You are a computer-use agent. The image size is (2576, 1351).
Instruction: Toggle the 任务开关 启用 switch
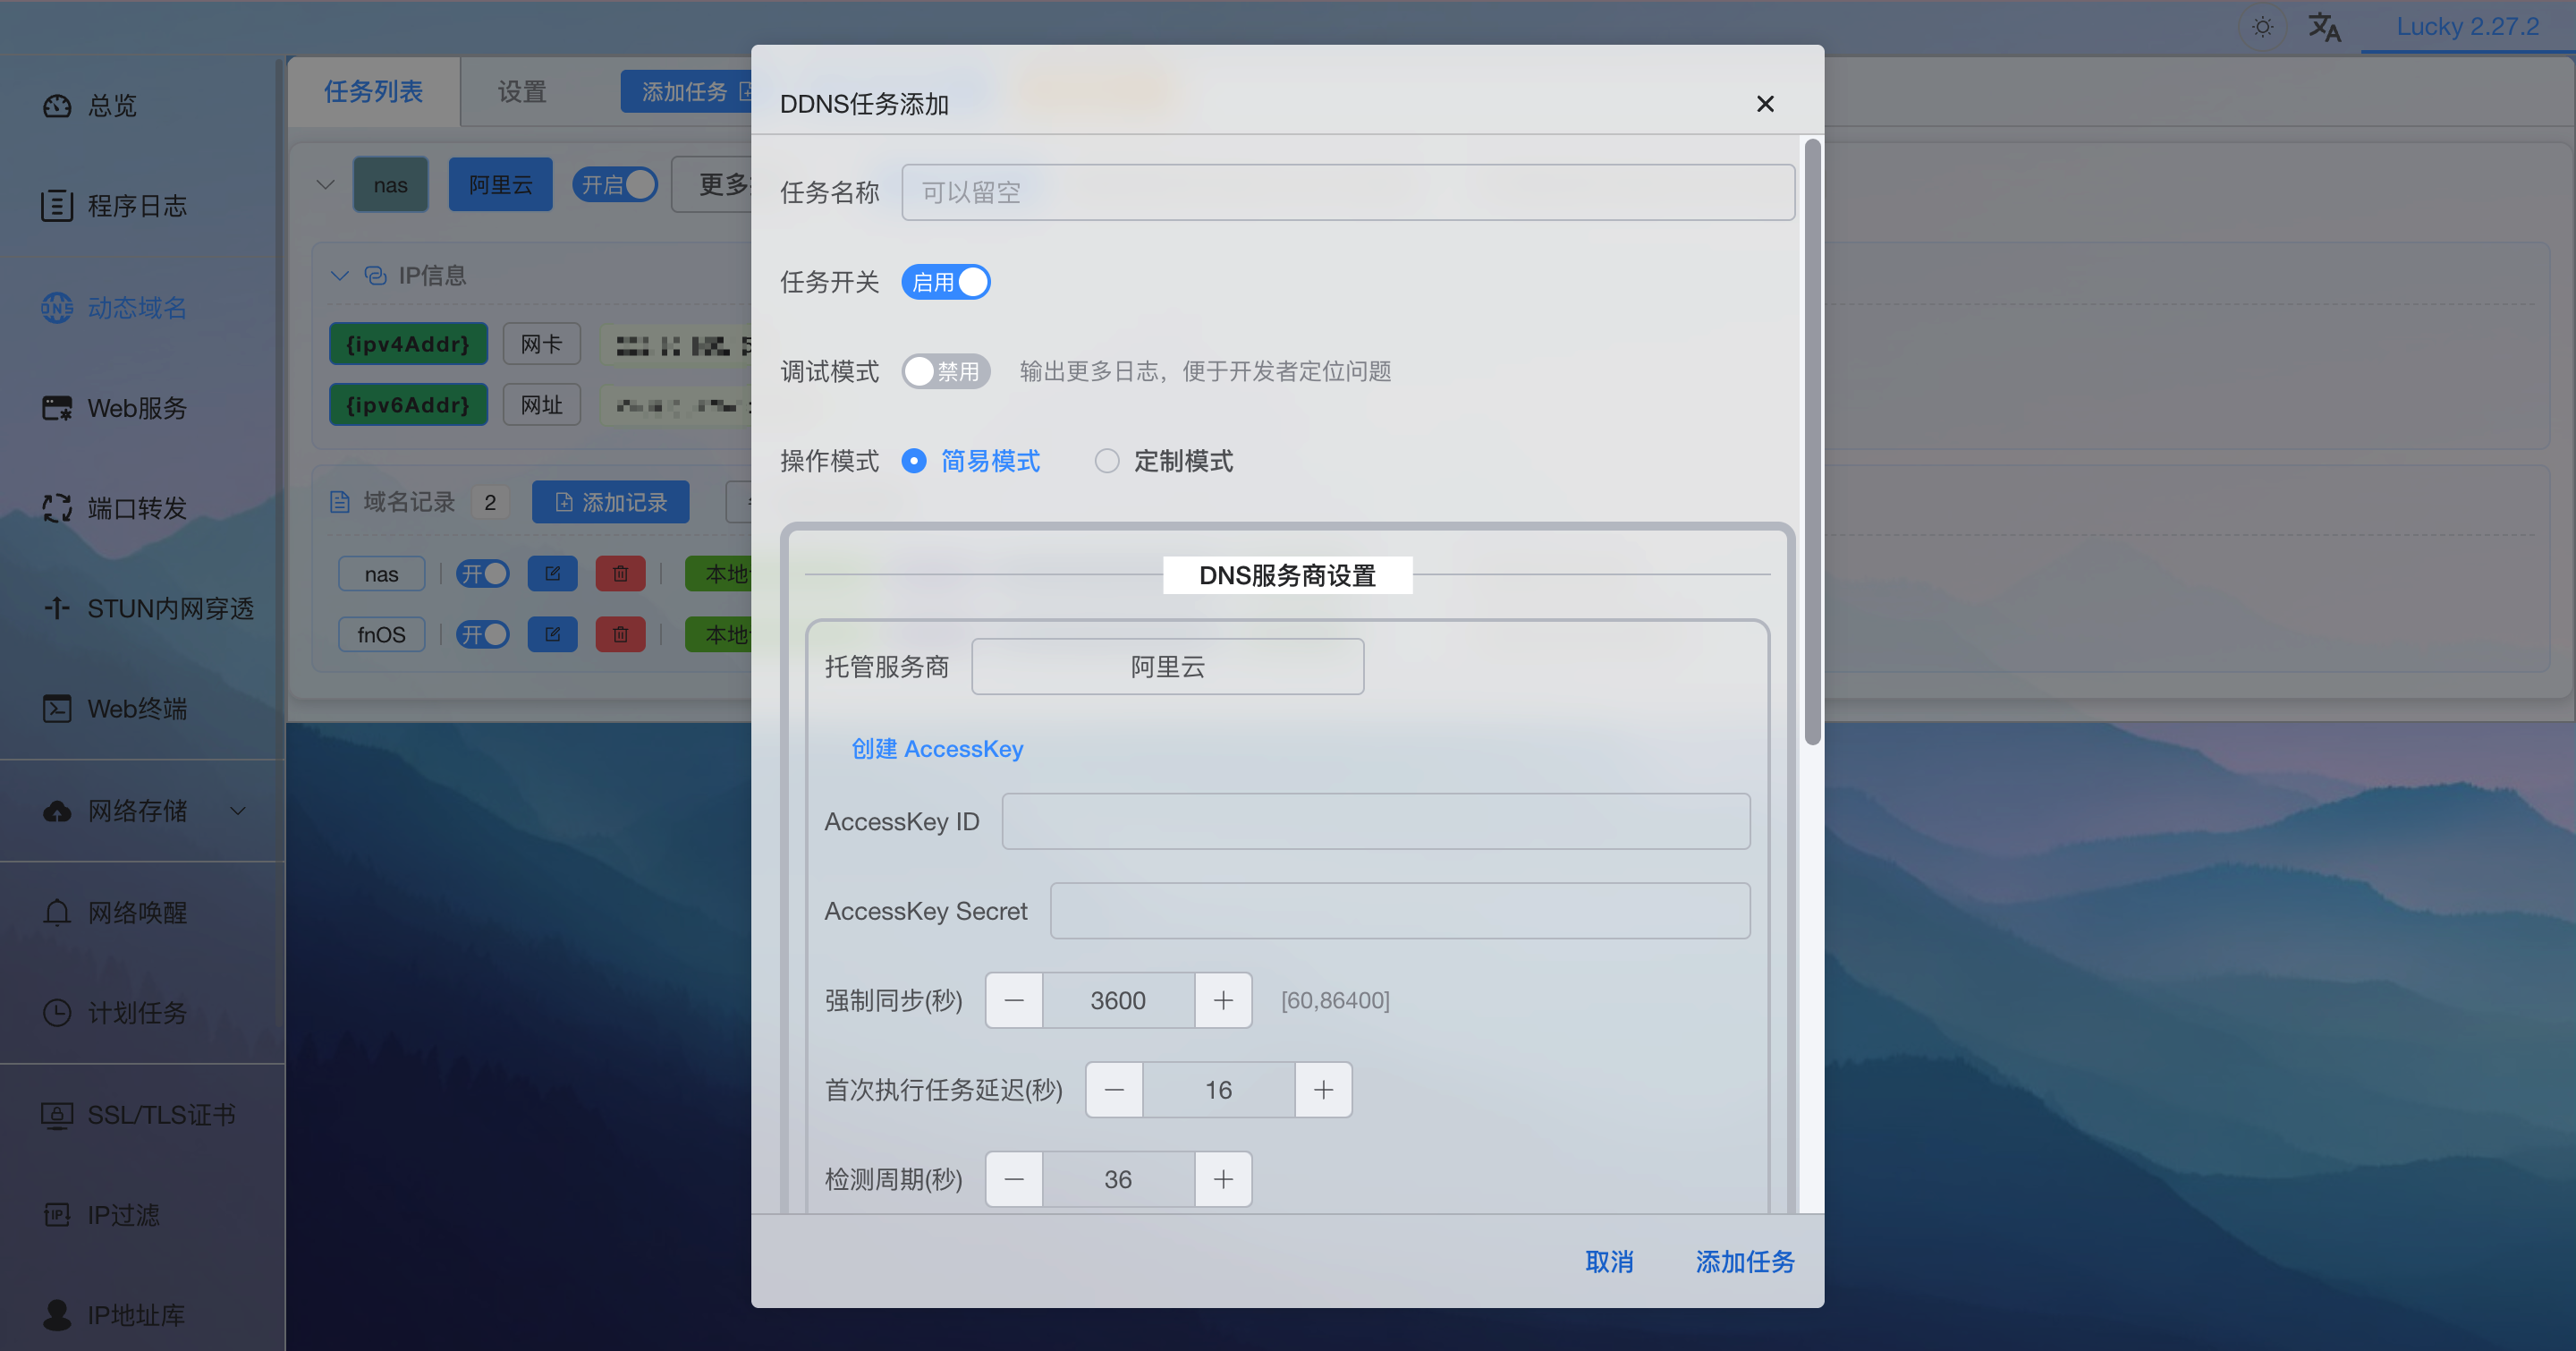[x=945, y=282]
